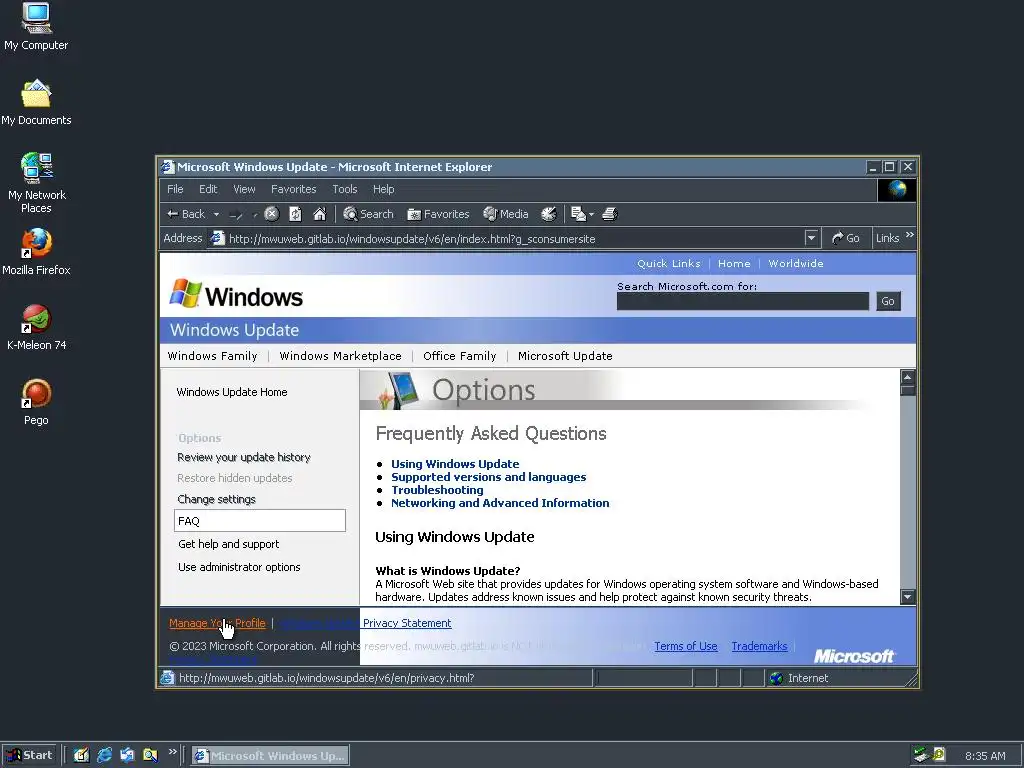
Task: Go to the Home page icon
Action: 319,214
